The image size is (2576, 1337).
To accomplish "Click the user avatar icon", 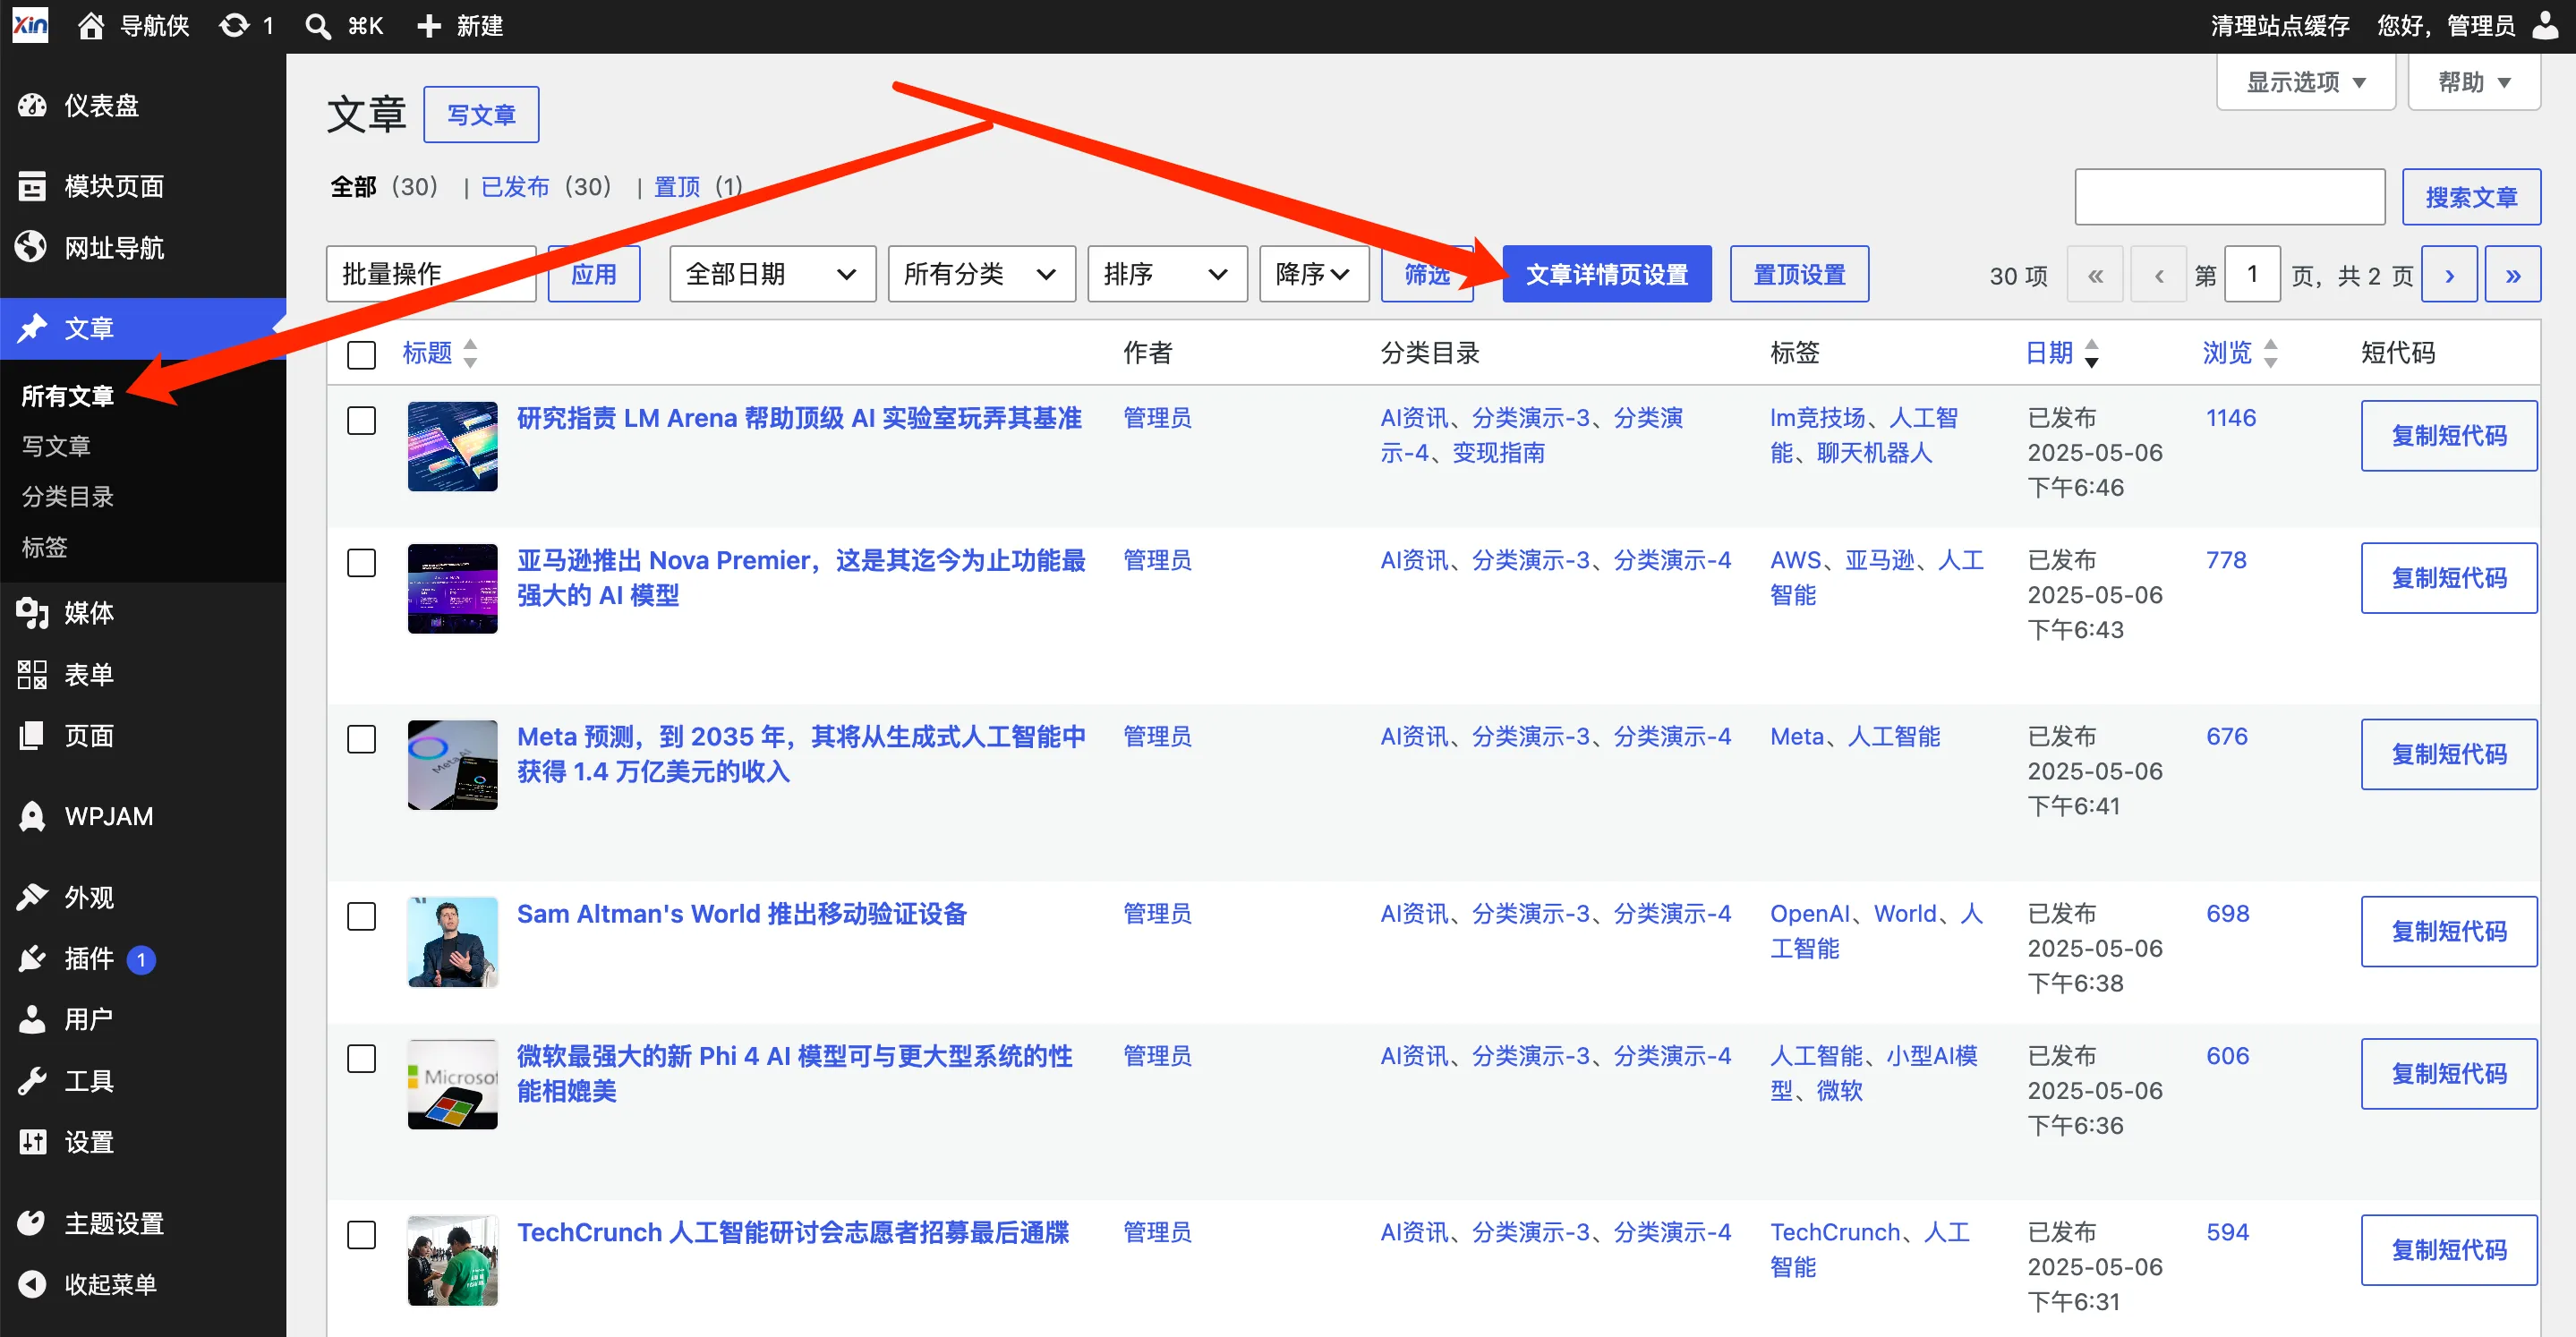I will coord(2545,25).
